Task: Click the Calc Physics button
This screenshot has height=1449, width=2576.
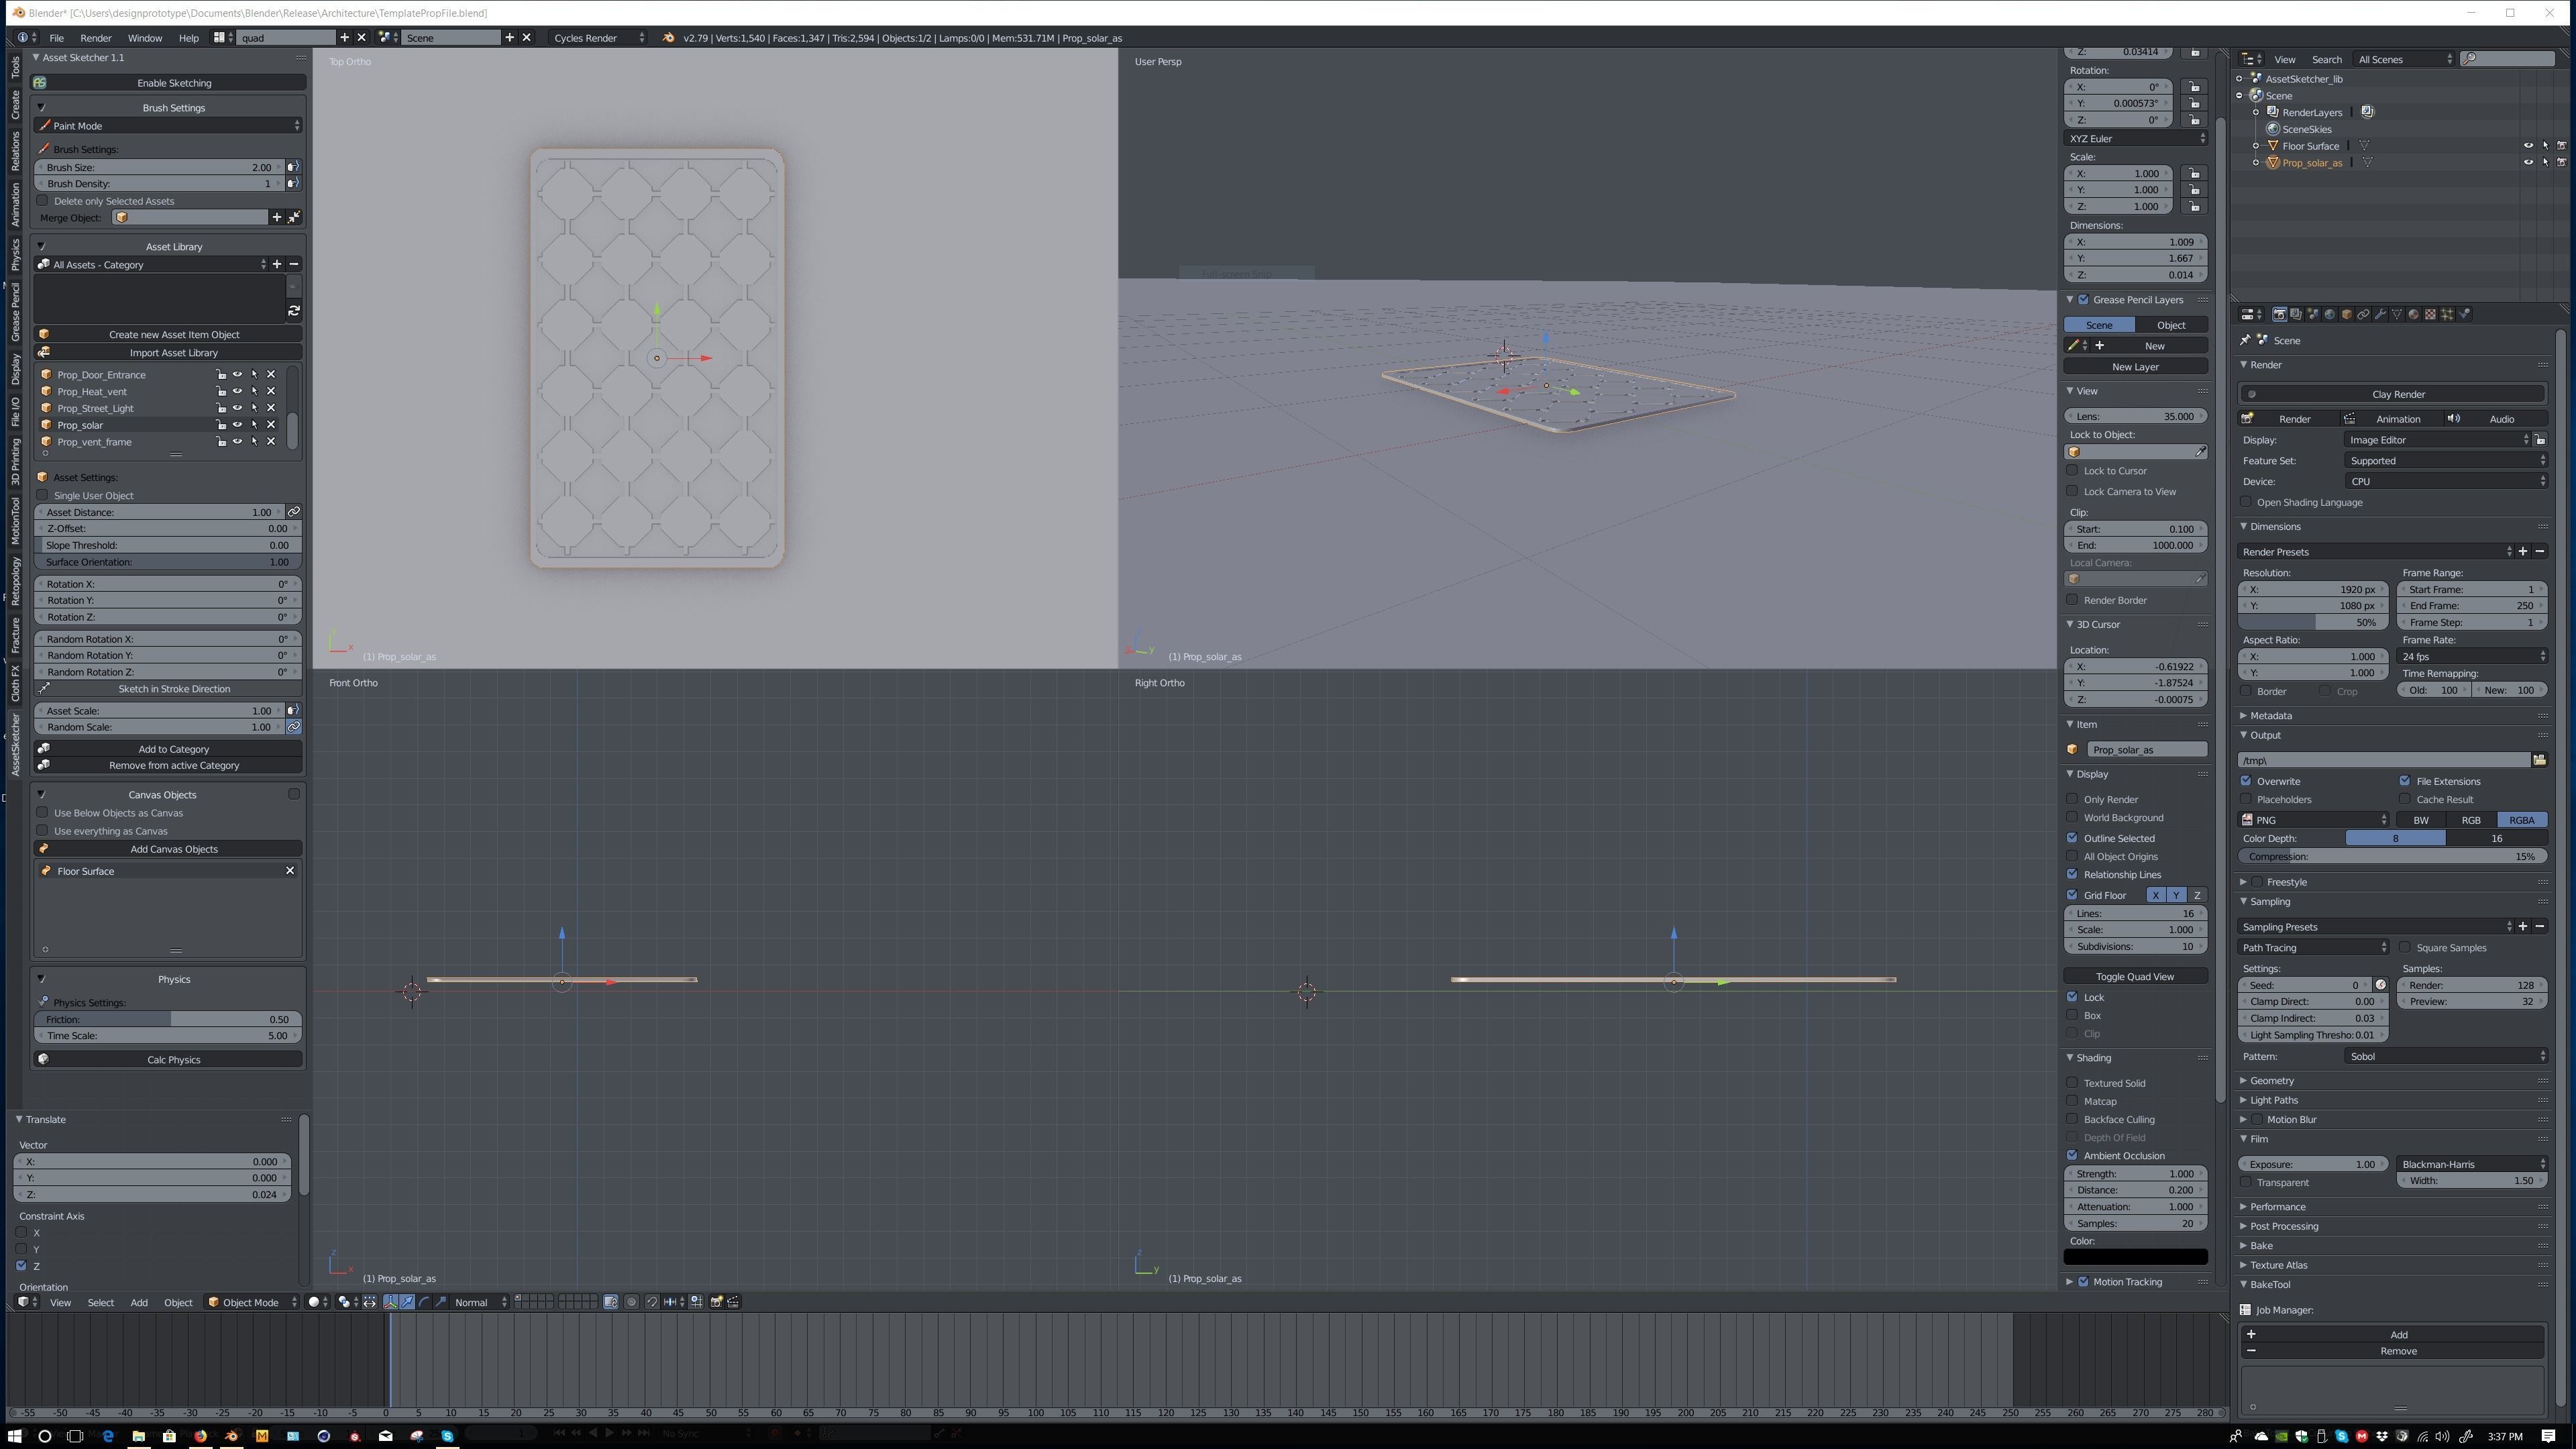Action: (x=173, y=1060)
